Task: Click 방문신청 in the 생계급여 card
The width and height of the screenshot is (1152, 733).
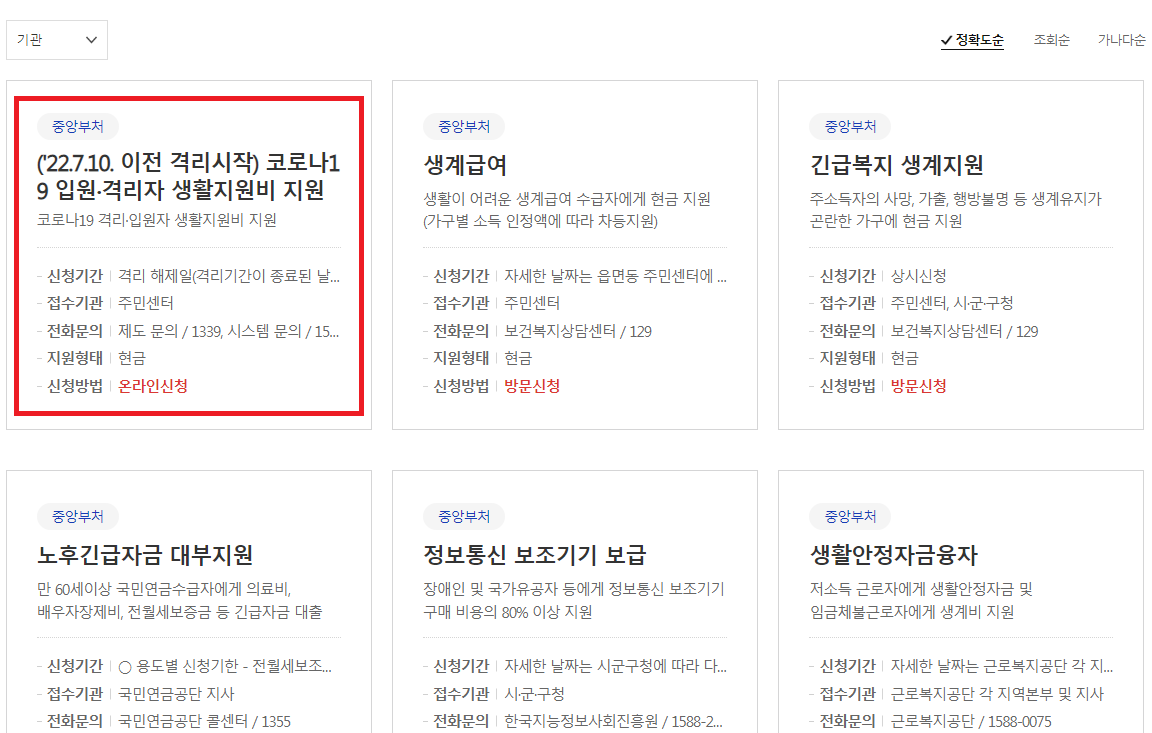Action: [x=532, y=386]
